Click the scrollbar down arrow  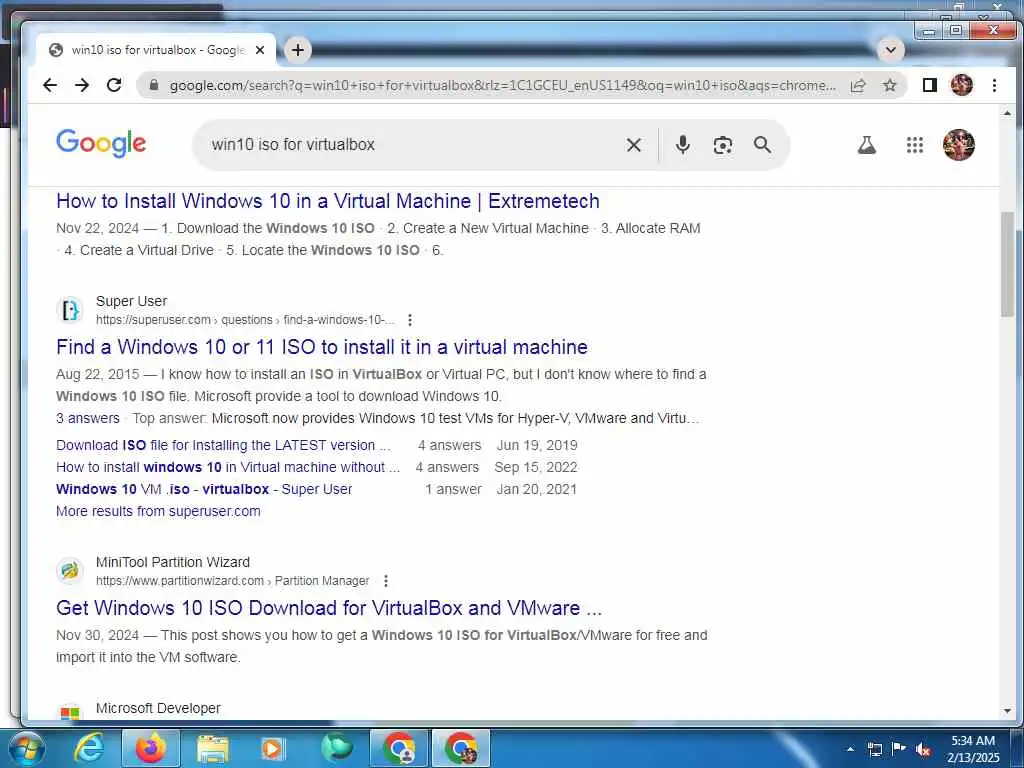pos(1007,711)
